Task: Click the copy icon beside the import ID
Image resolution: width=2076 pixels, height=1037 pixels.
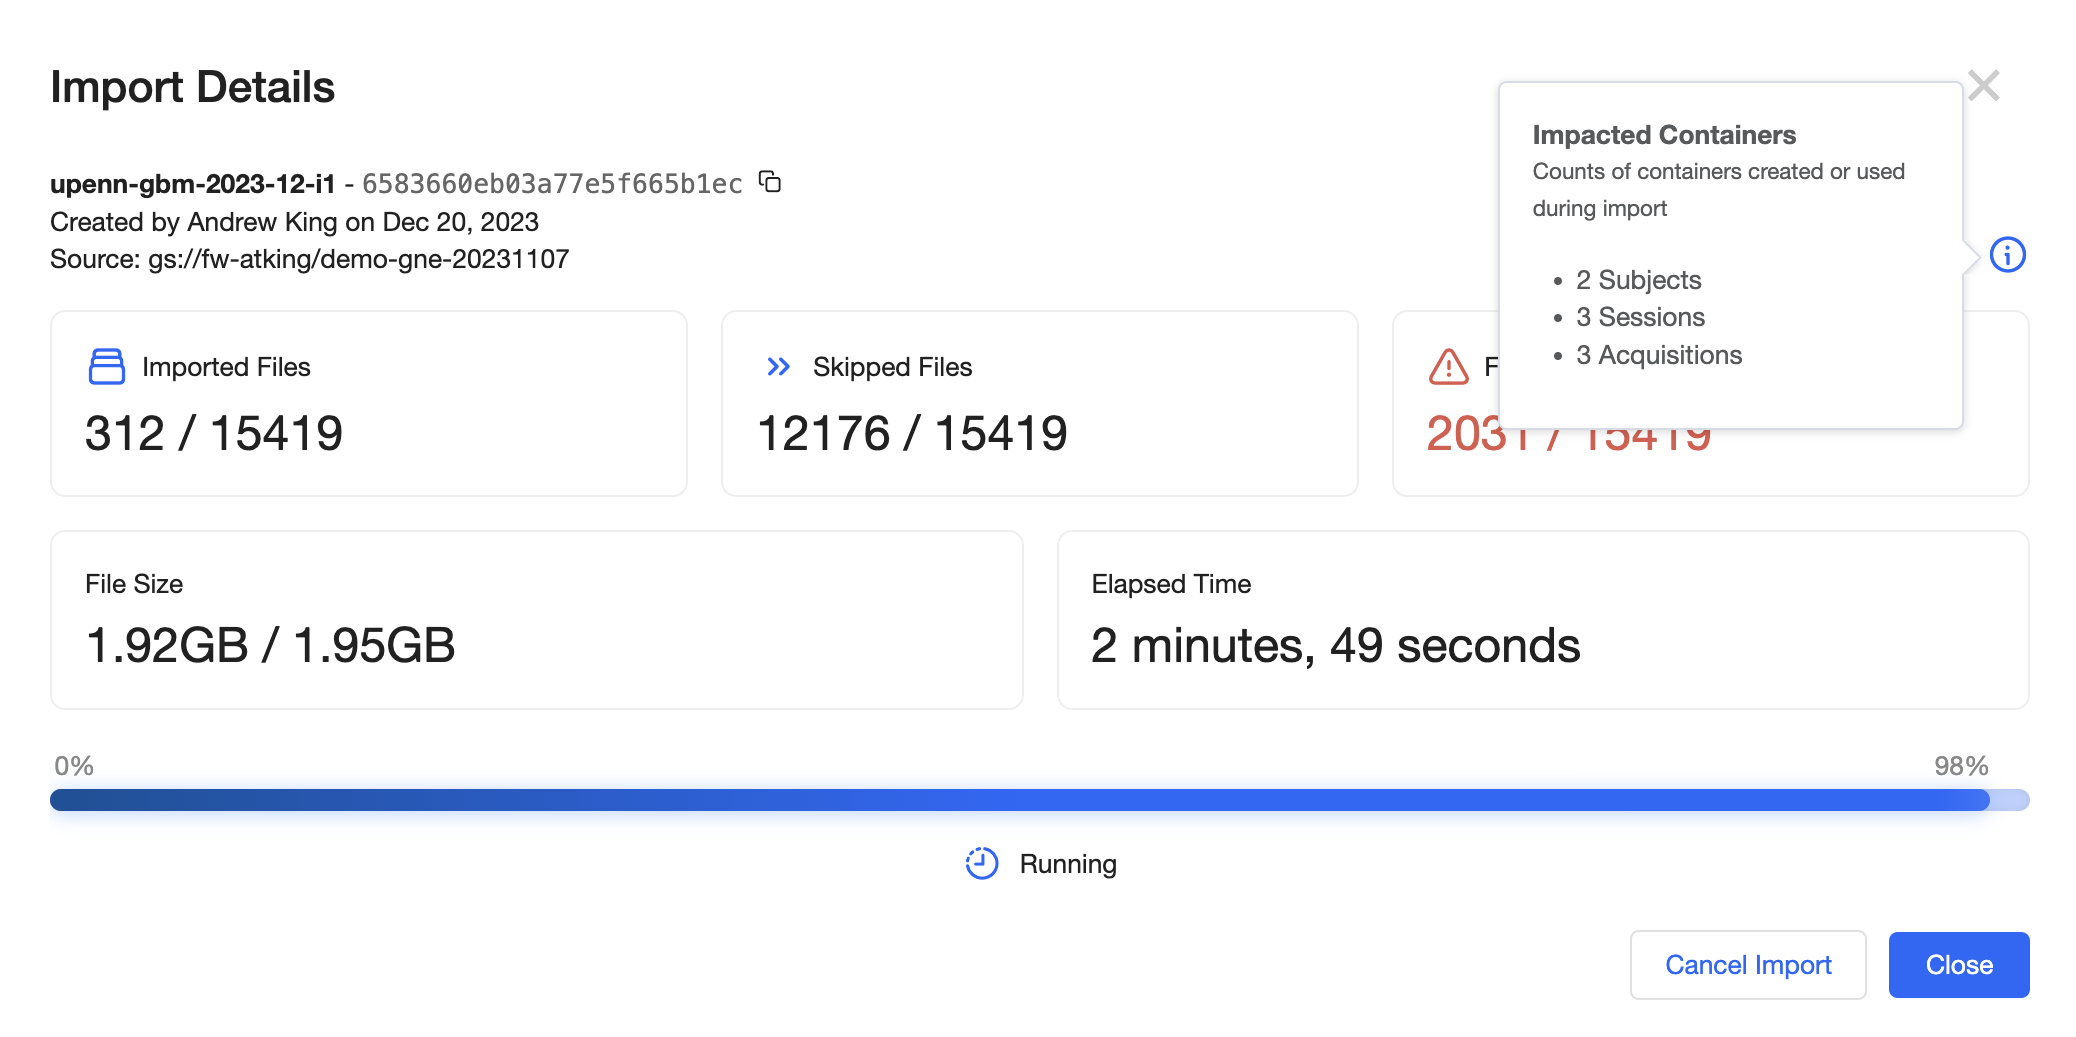Action: pyautogui.click(x=768, y=182)
